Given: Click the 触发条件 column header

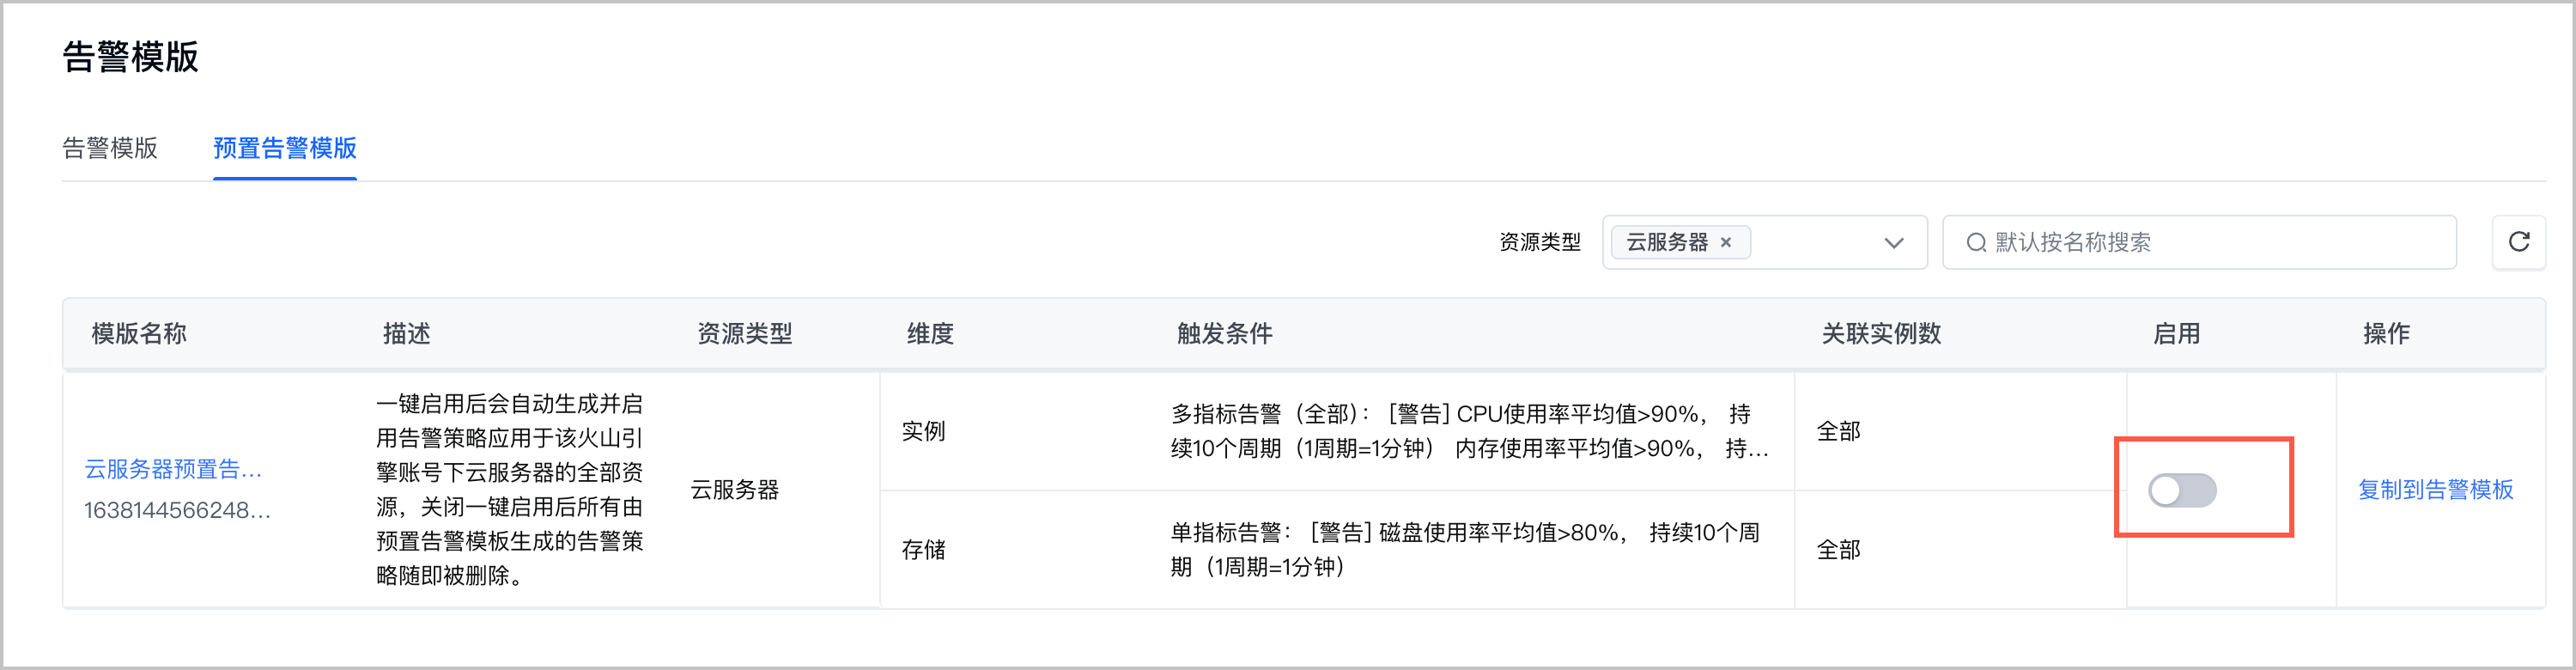Looking at the screenshot, I should coord(1225,334).
